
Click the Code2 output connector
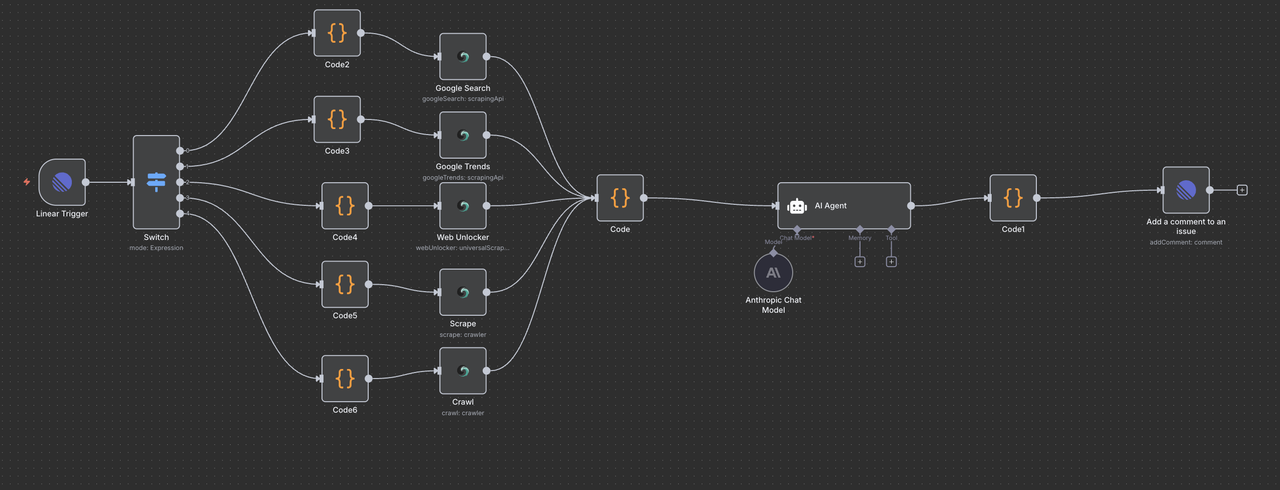tap(361, 33)
